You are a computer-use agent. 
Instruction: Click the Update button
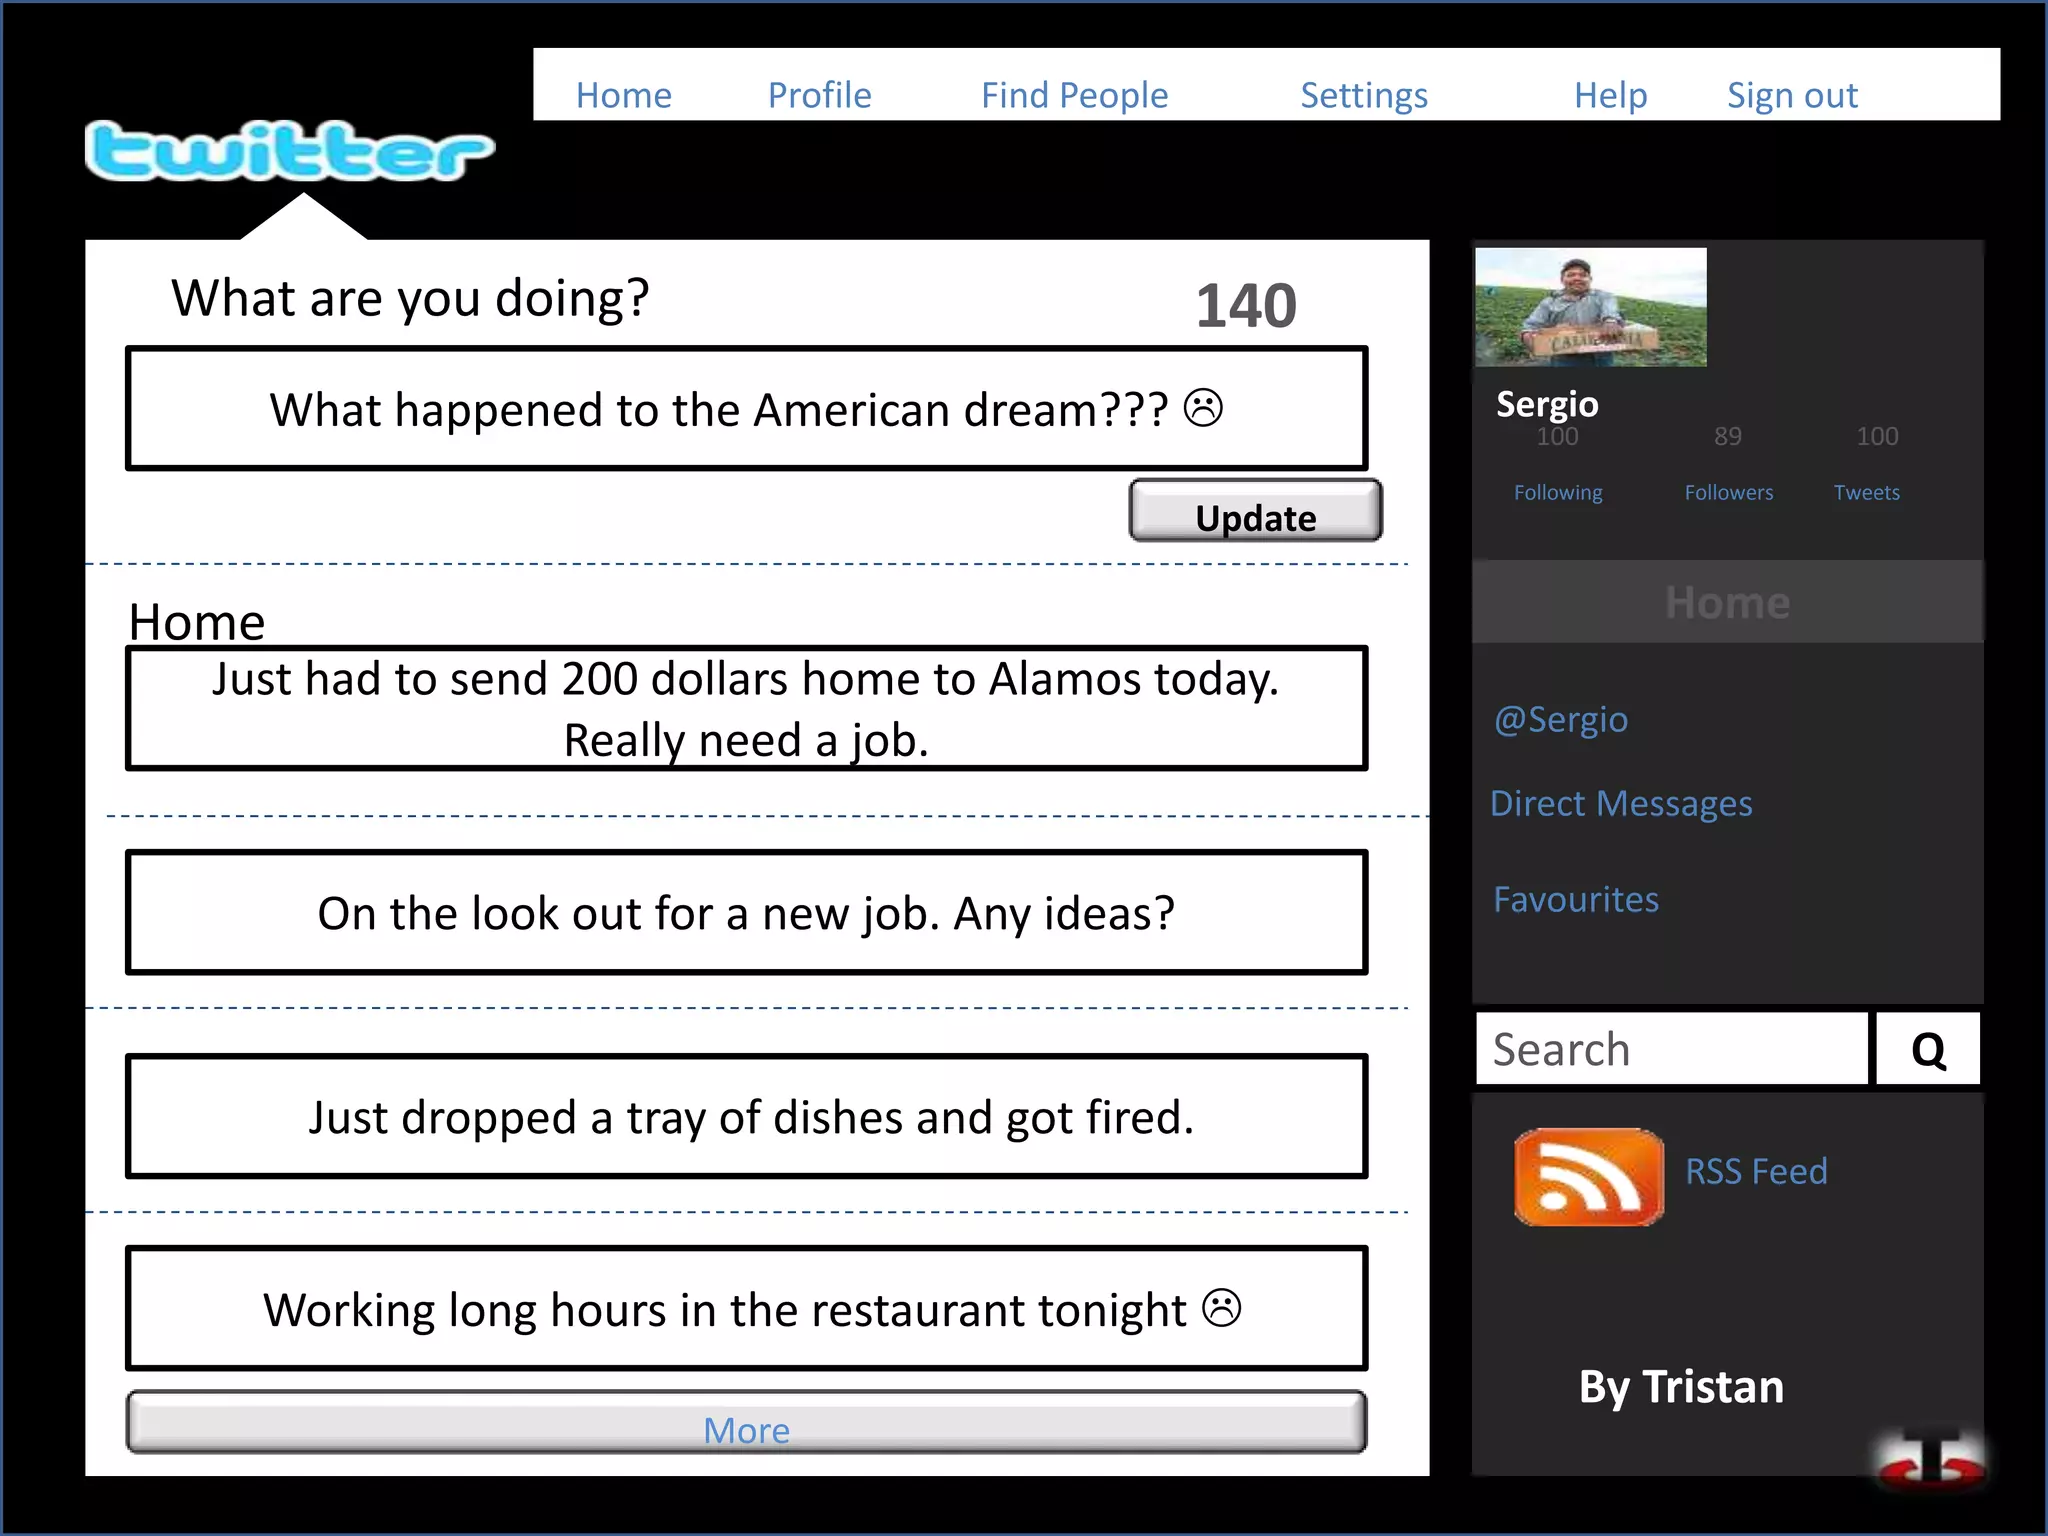coord(1256,511)
